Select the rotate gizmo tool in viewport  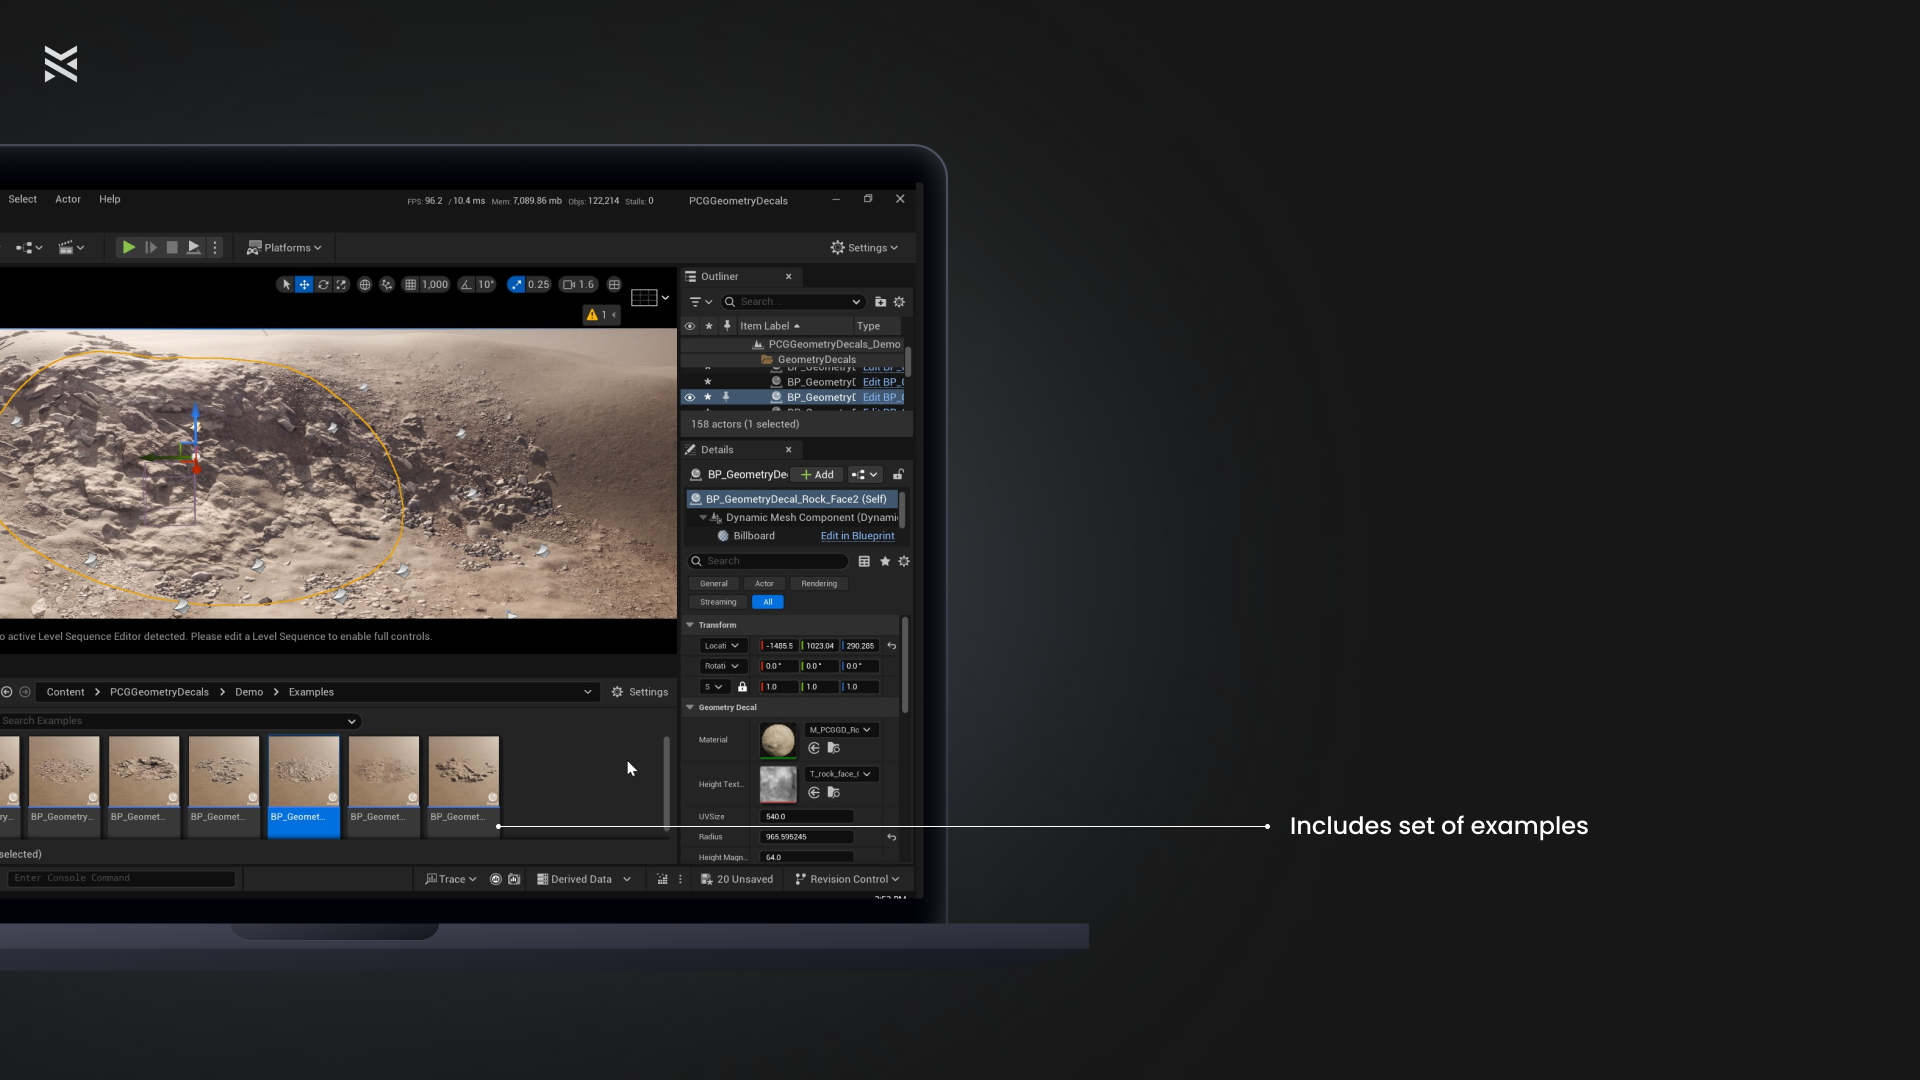323,285
